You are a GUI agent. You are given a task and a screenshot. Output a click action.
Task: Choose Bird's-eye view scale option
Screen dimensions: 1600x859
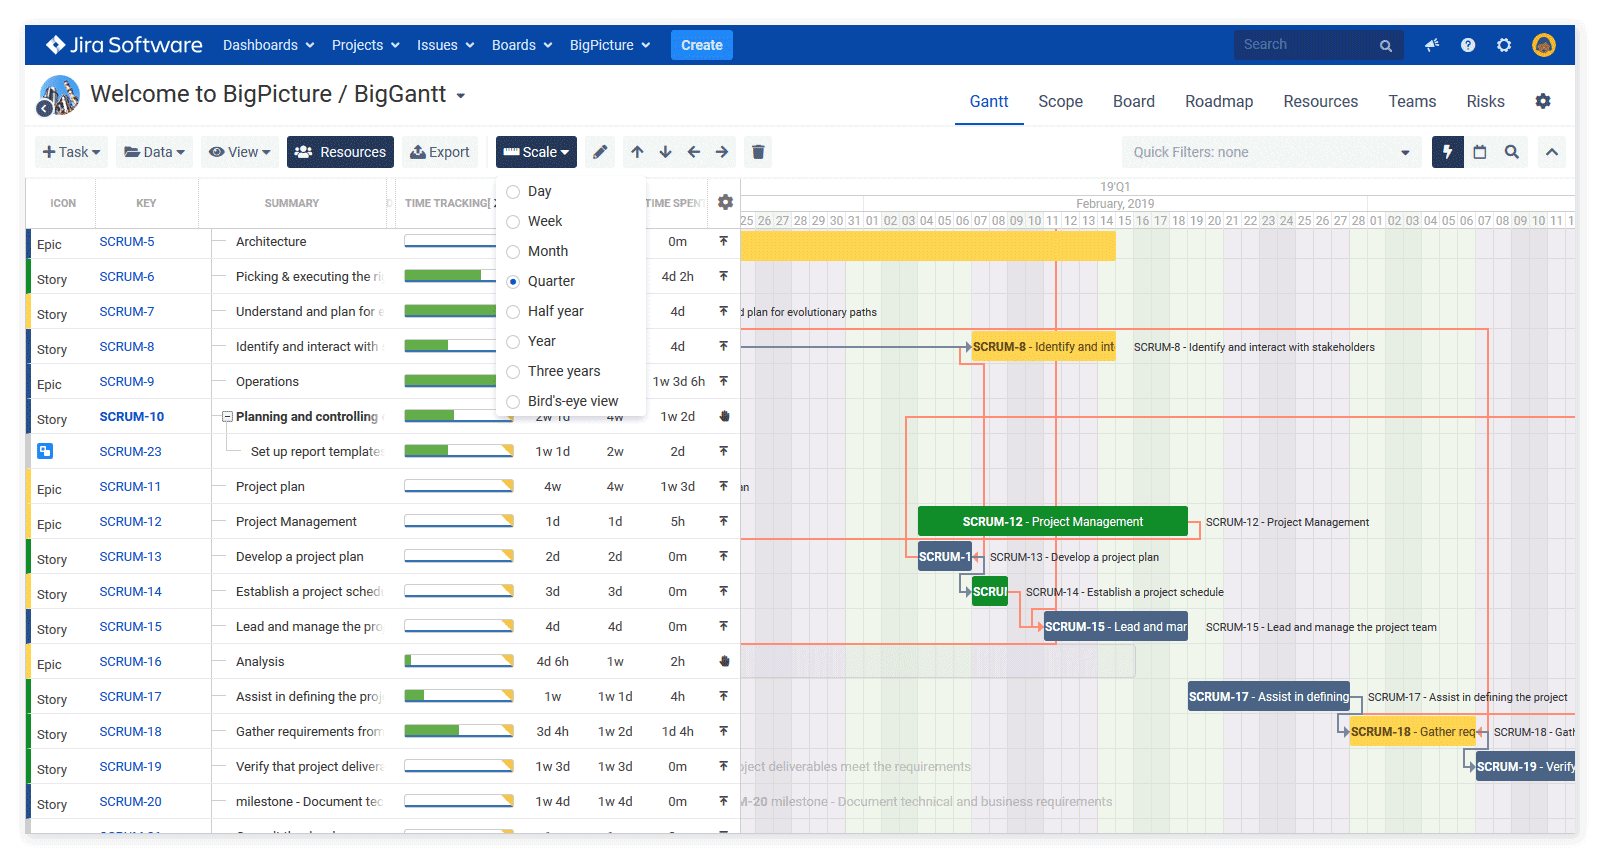(513, 401)
